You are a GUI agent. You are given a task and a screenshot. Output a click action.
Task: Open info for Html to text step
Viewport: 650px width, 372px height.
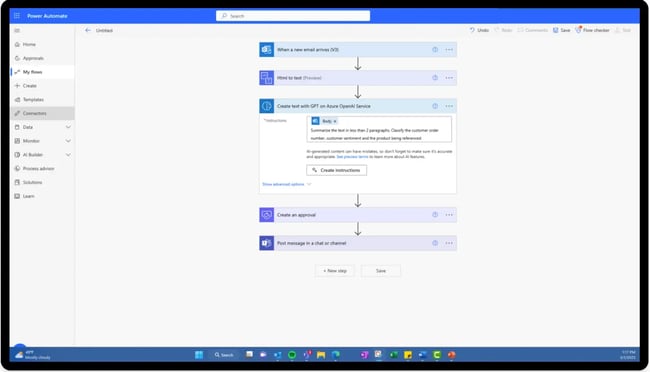tap(435, 78)
